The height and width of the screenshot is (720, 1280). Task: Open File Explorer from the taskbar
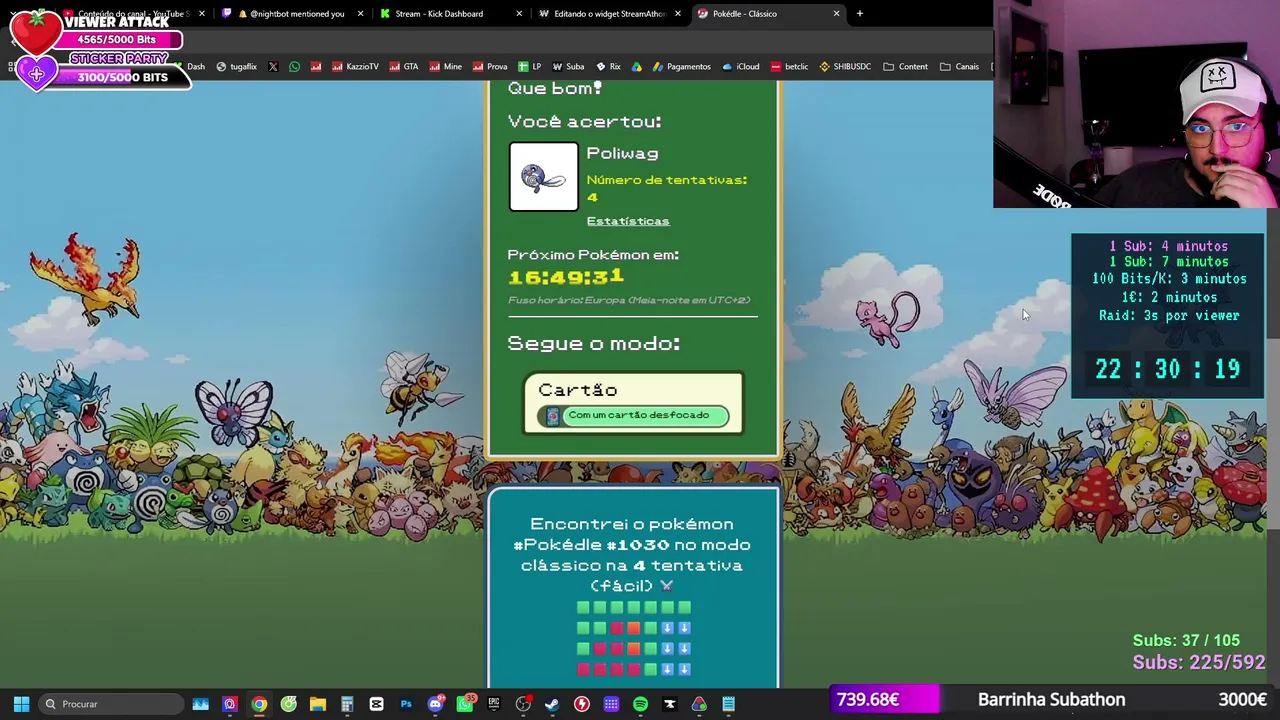pyautogui.click(x=318, y=704)
